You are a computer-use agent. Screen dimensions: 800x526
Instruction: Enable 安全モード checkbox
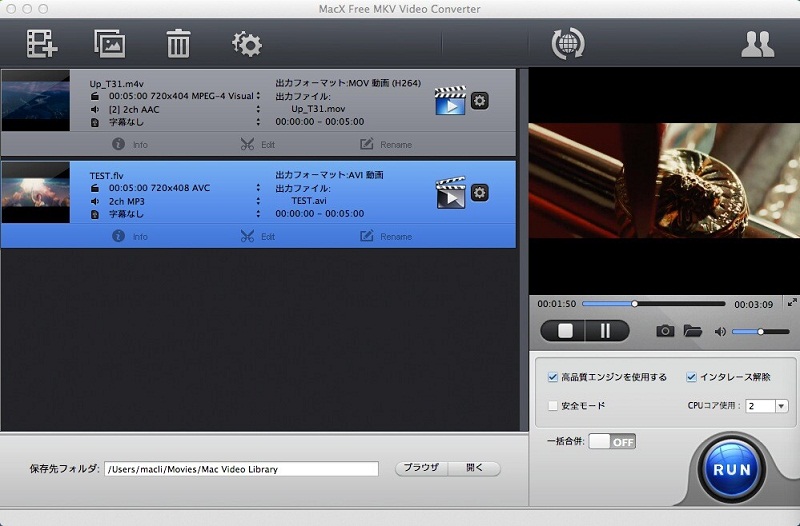coord(553,406)
